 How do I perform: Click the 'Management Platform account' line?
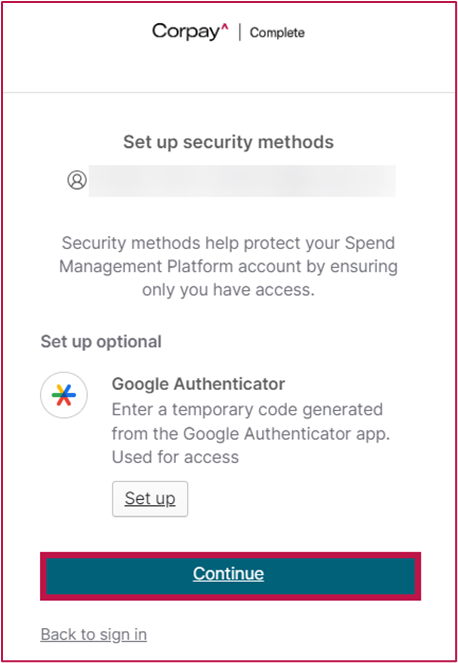(228, 267)
